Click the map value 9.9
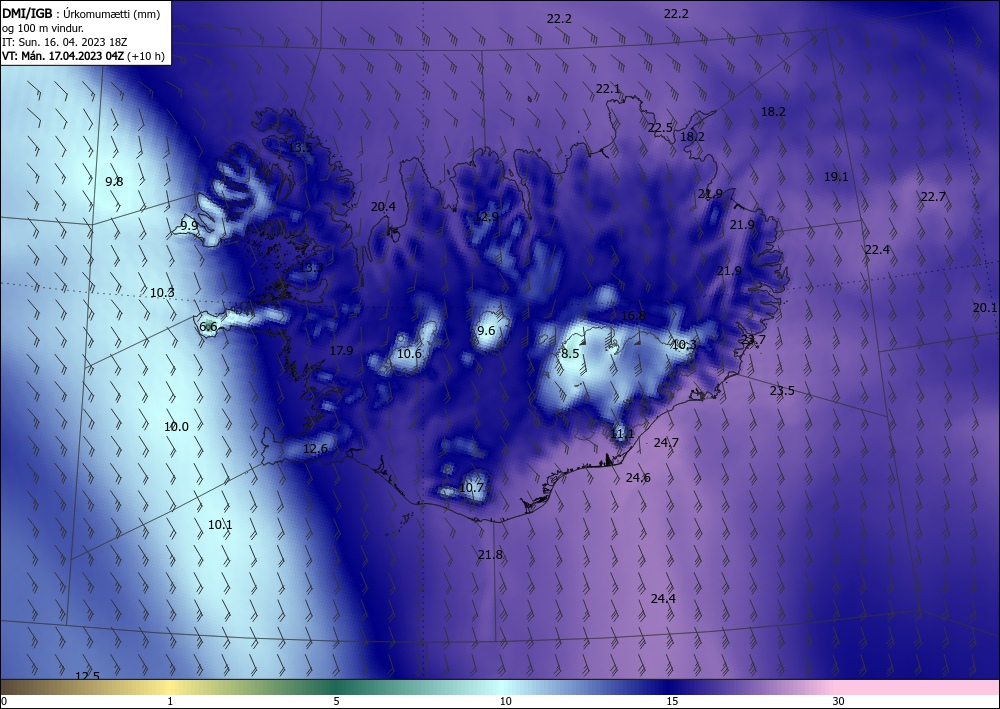 coord(189,226)
